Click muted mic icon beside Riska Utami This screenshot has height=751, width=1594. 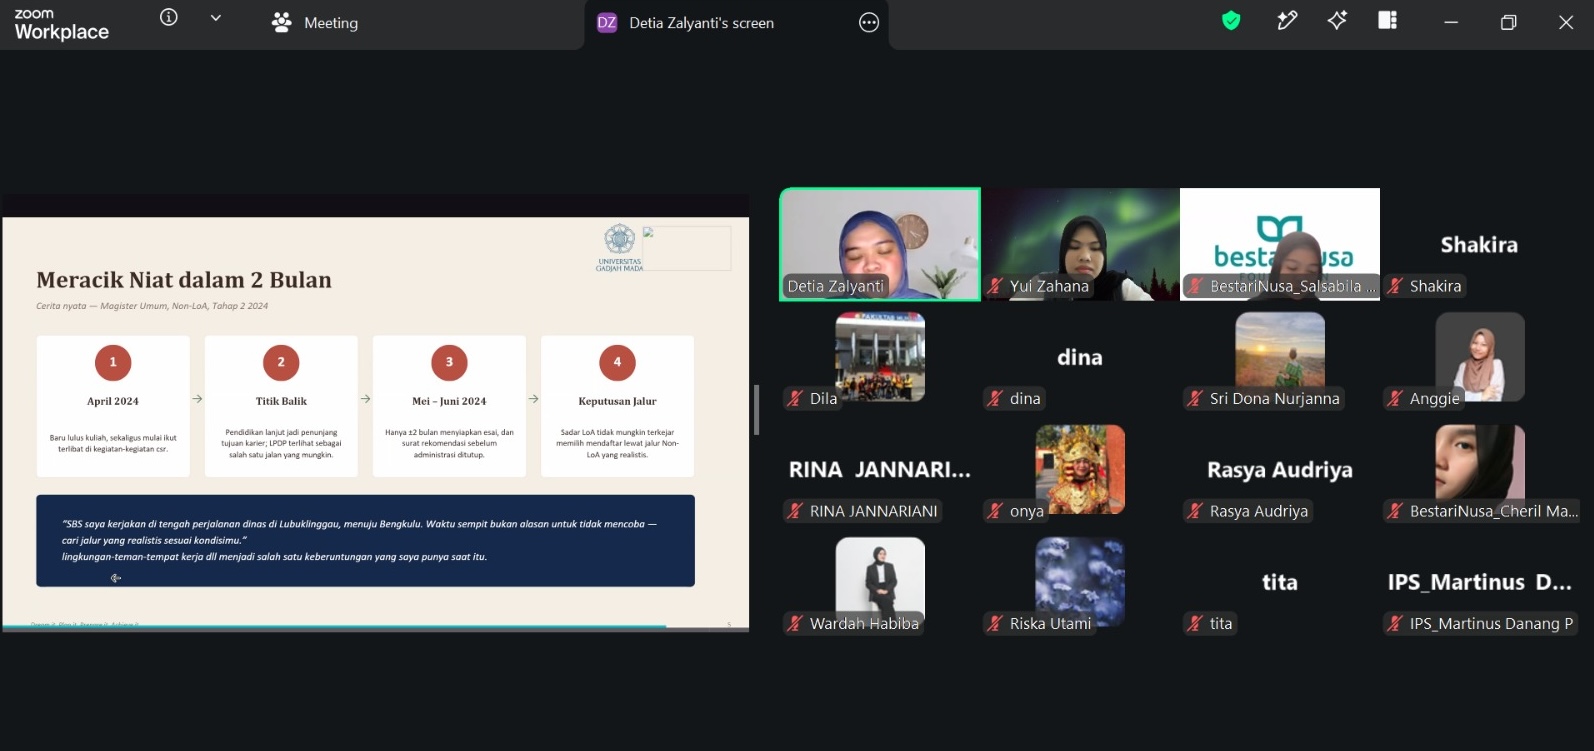(x=995, y=623)
